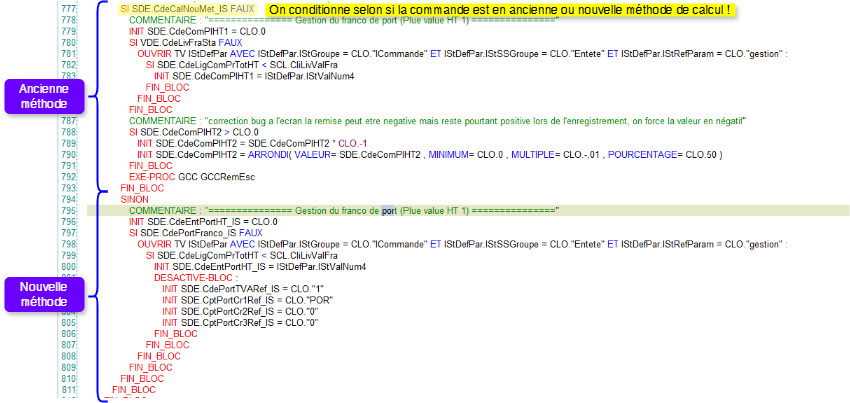Click the "INIT SDE.CdeComPIHT1 = CLO.0" line
This screenshot has height=403, width=850.
pyautogui.click(x=184, y=32)
